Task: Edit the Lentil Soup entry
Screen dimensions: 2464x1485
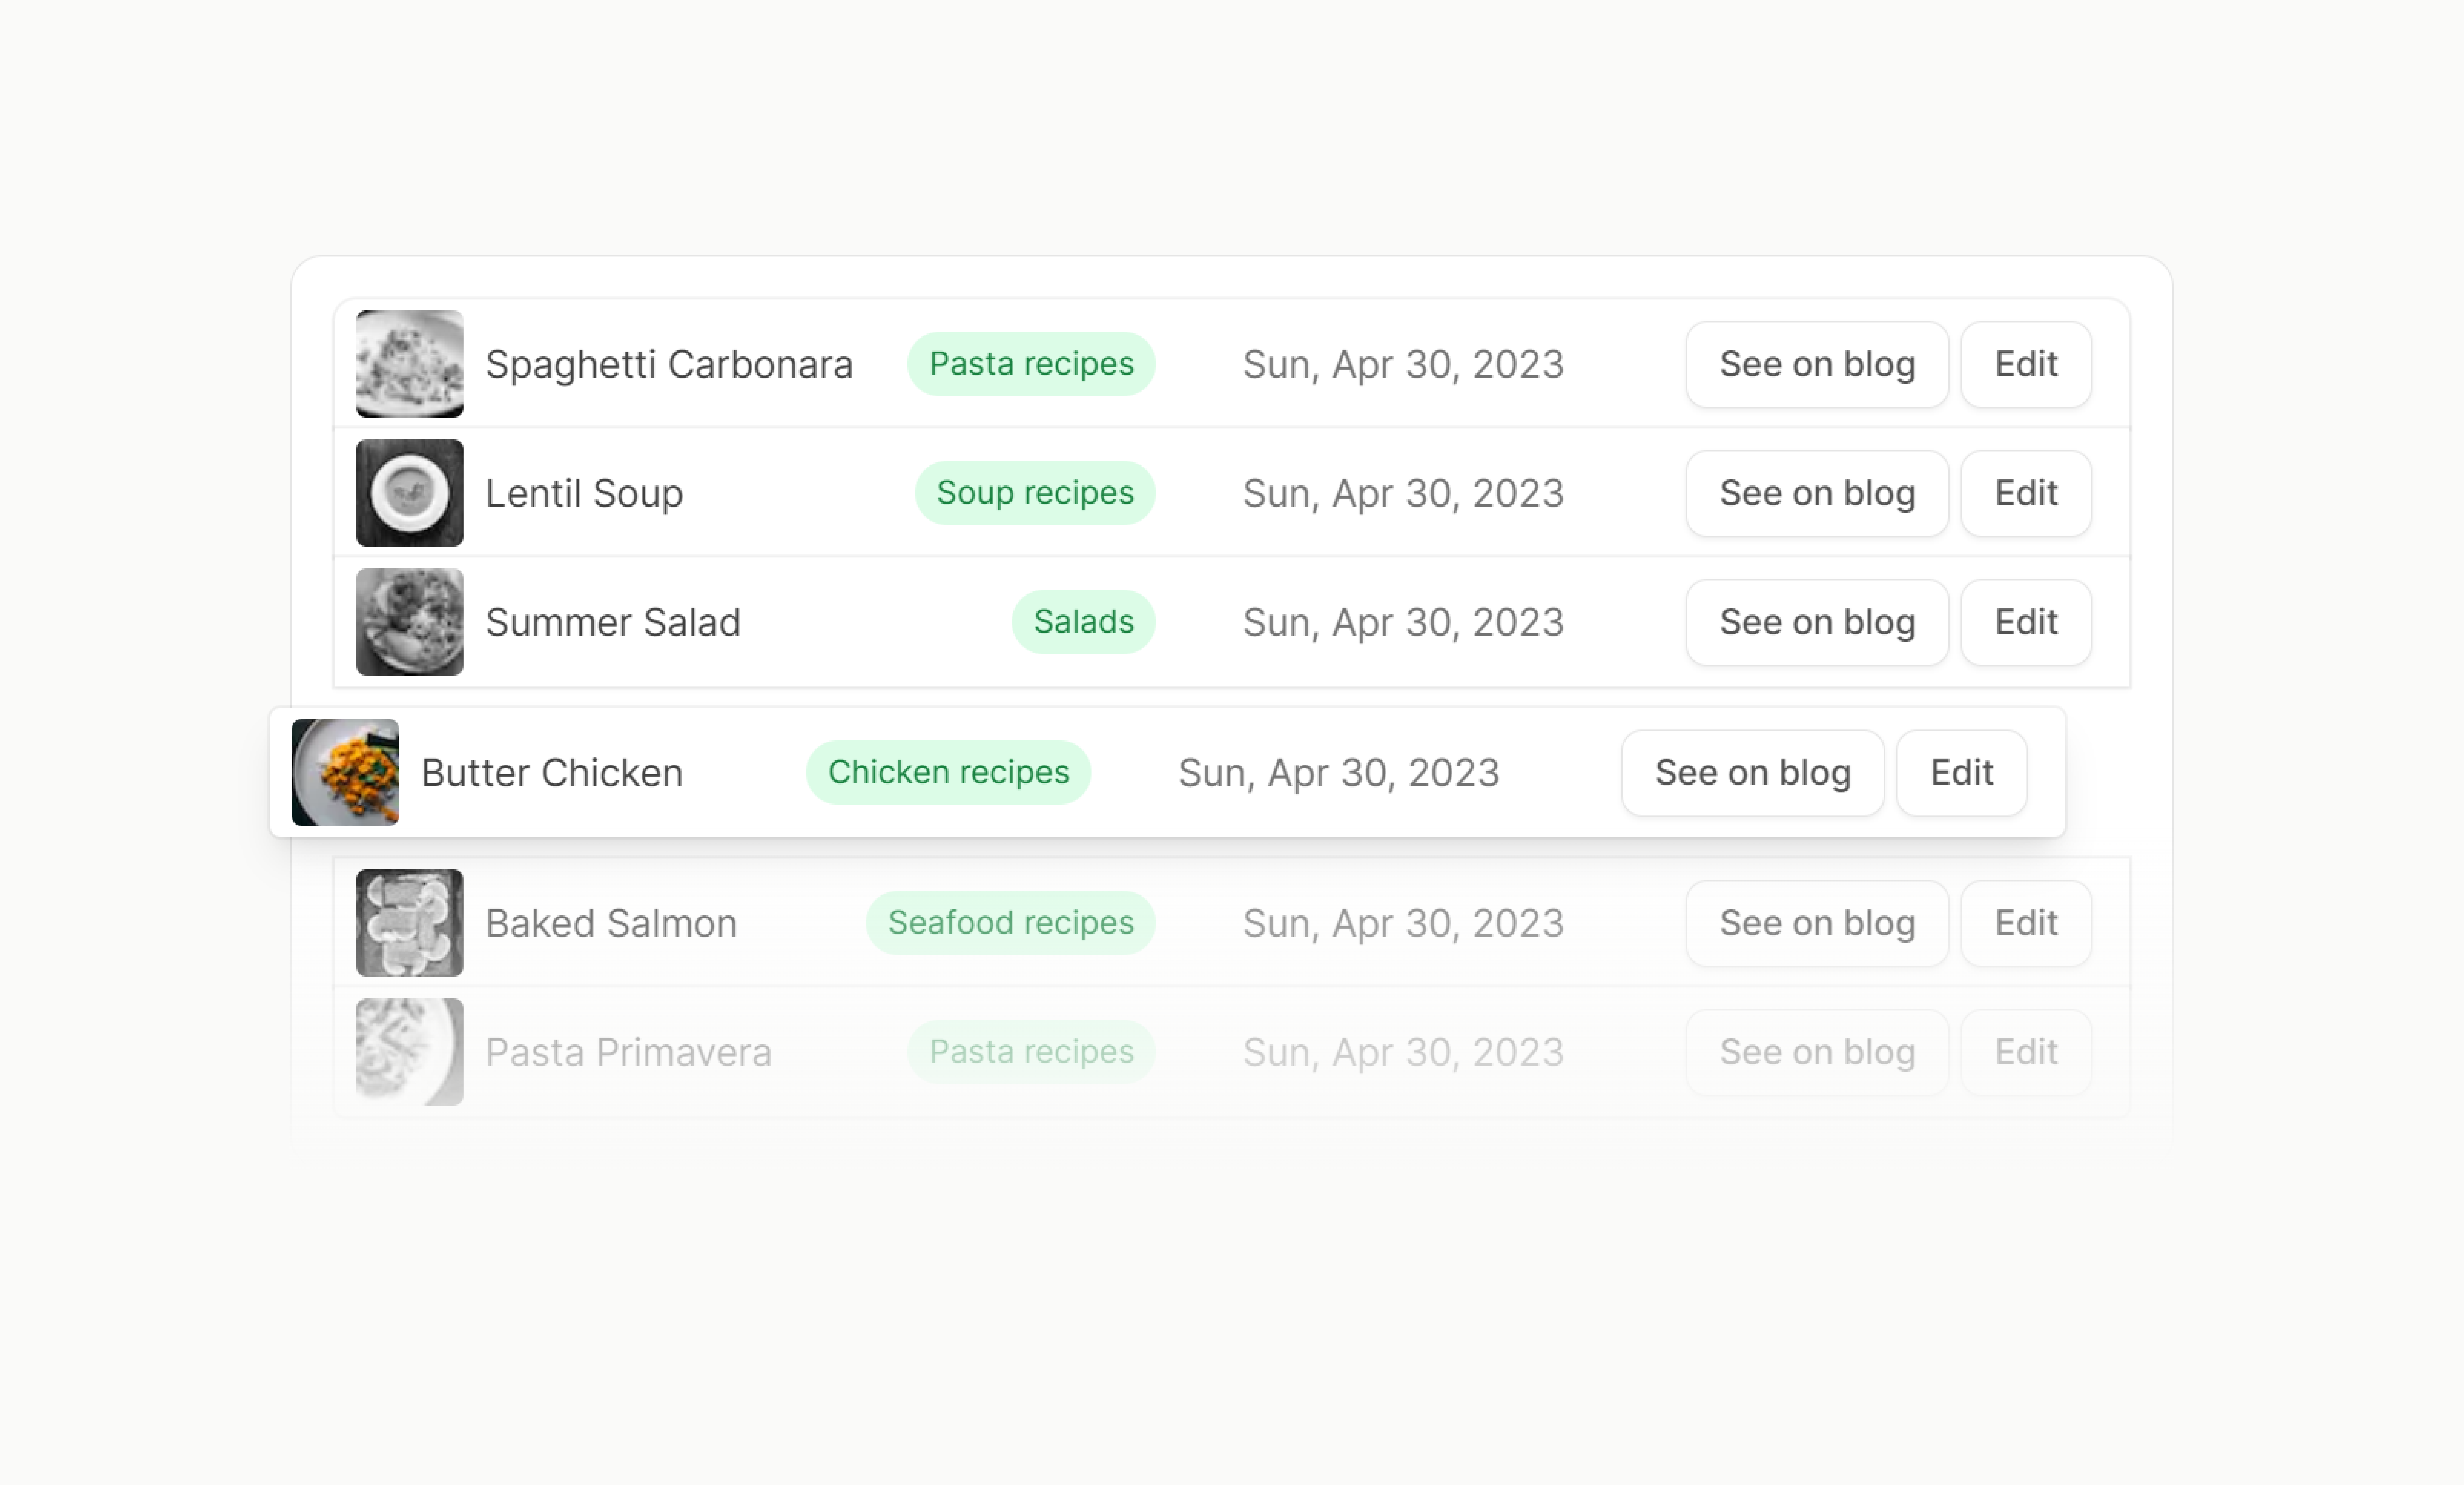Action: click(x=2025, y=493)
